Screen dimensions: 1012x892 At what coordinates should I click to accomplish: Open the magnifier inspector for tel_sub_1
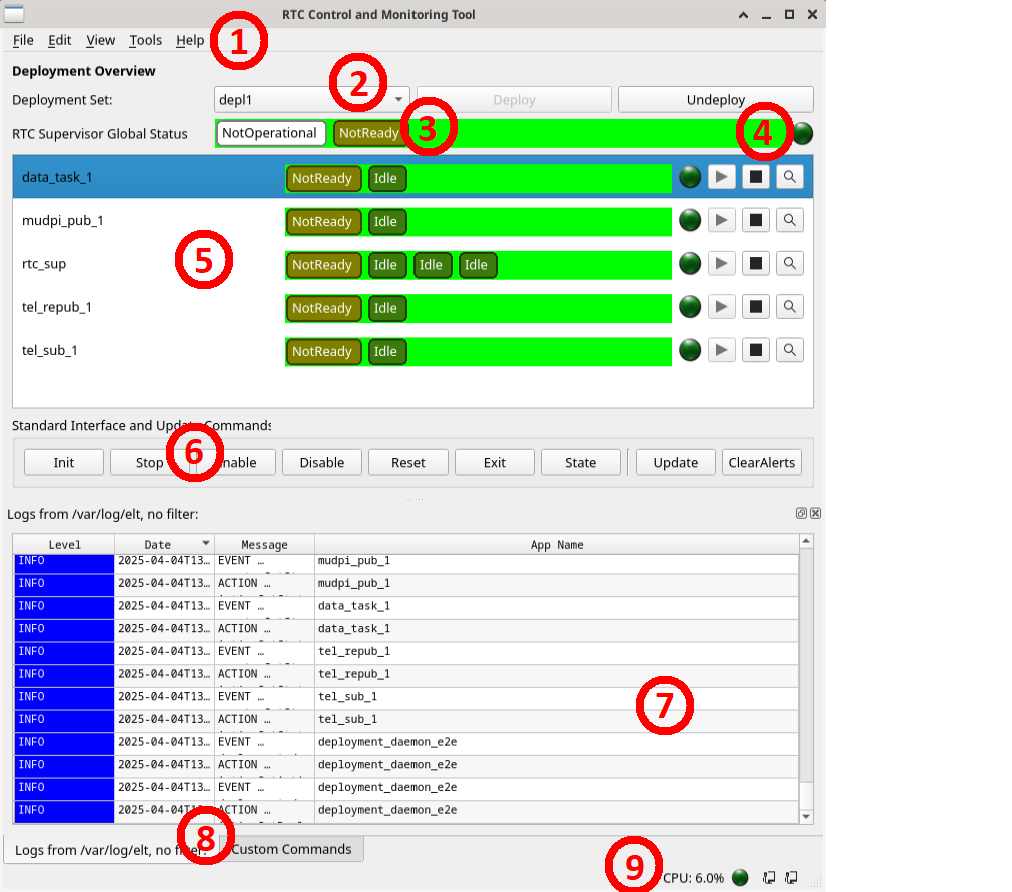pyautogui.click(x=789, y=349)
